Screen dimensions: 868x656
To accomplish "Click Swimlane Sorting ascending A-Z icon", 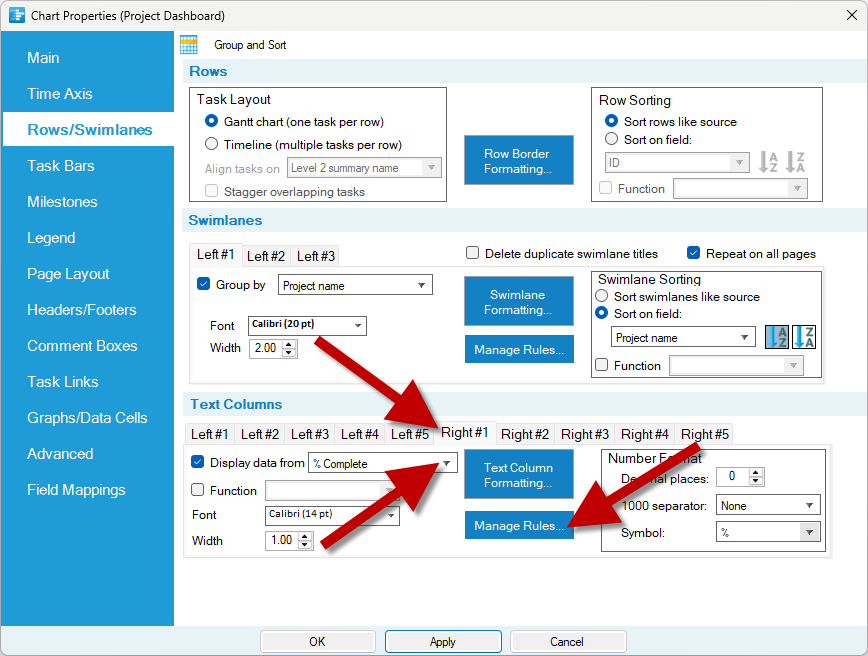I will [777, 337].
